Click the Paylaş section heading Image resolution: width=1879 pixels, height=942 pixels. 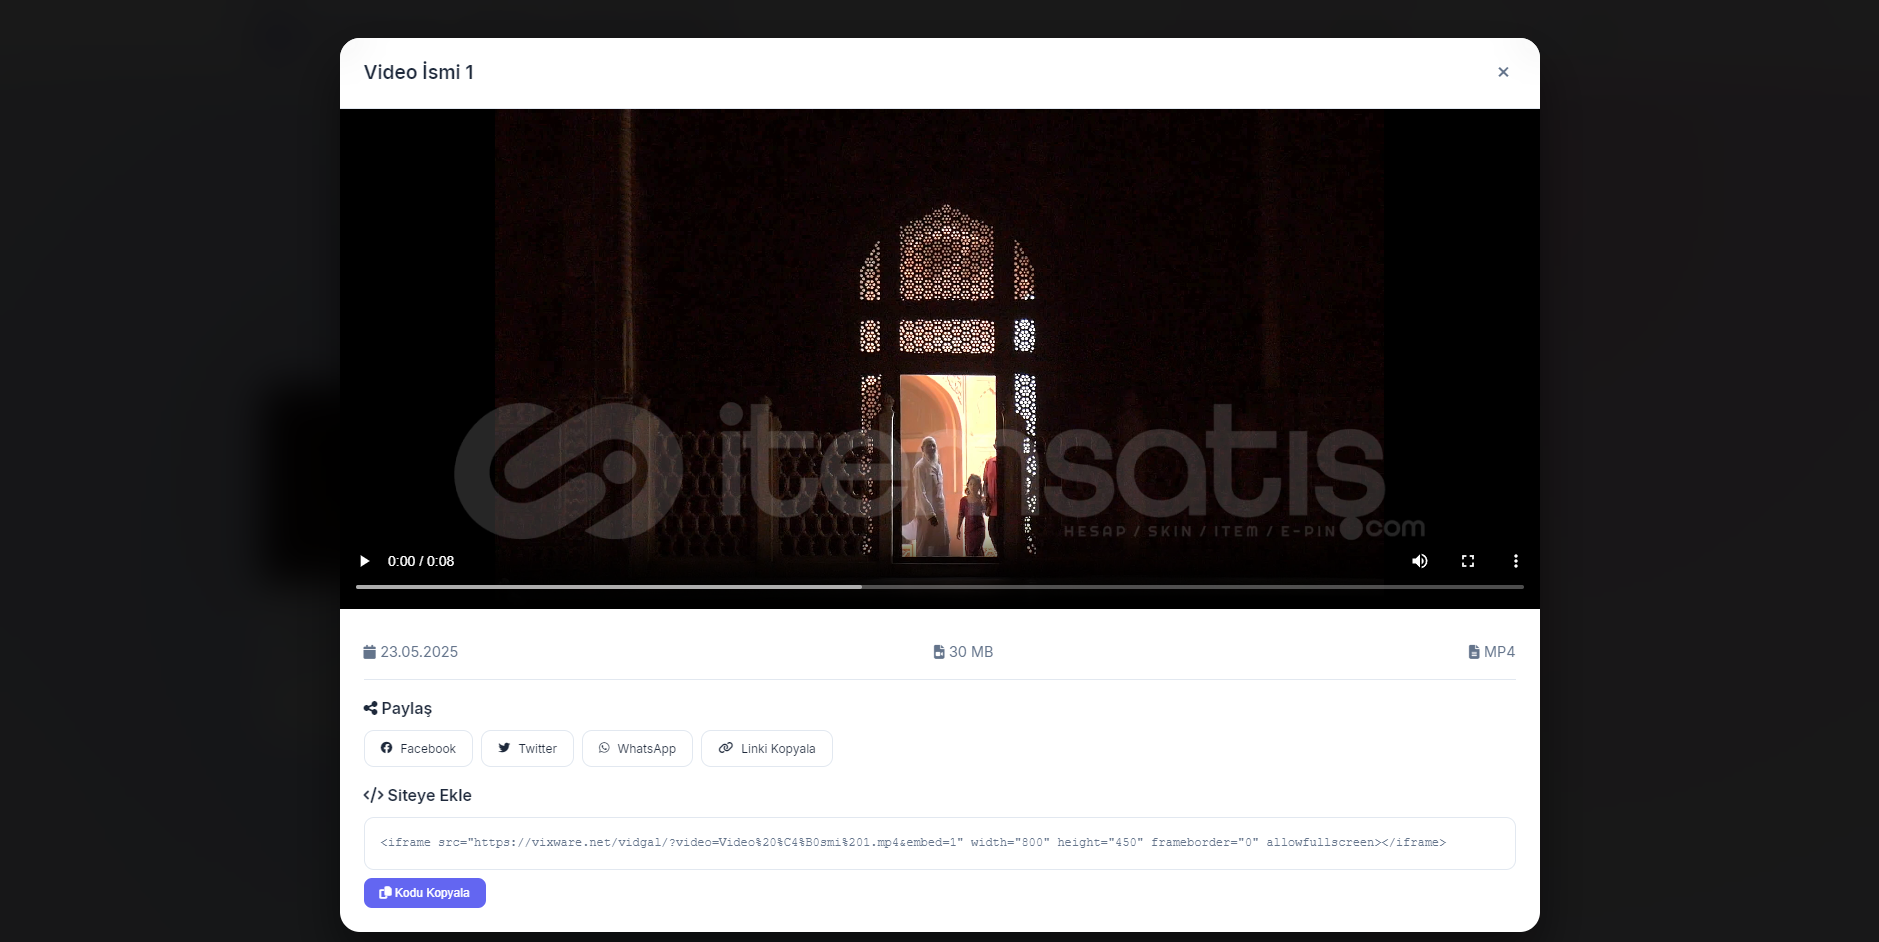398,708
